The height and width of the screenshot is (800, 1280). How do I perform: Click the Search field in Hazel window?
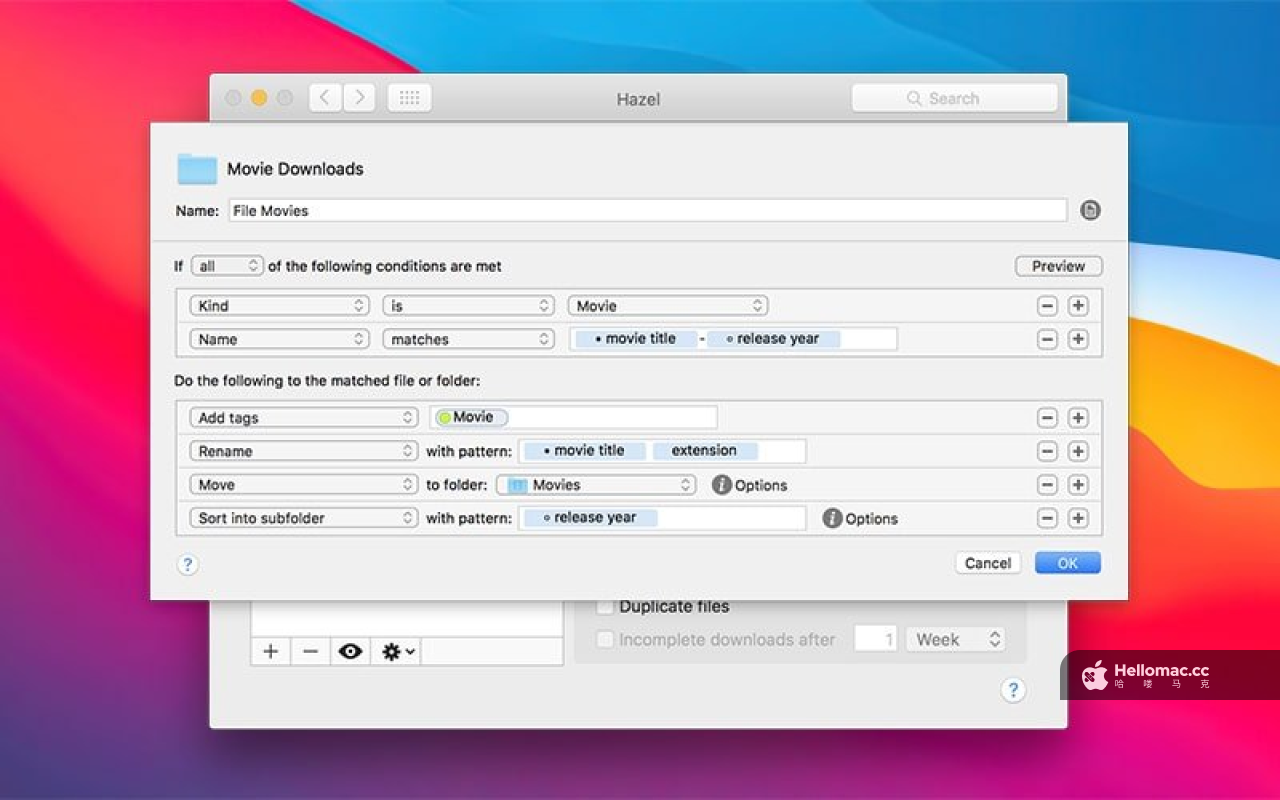pyautogui.click(x=954, y=98)
